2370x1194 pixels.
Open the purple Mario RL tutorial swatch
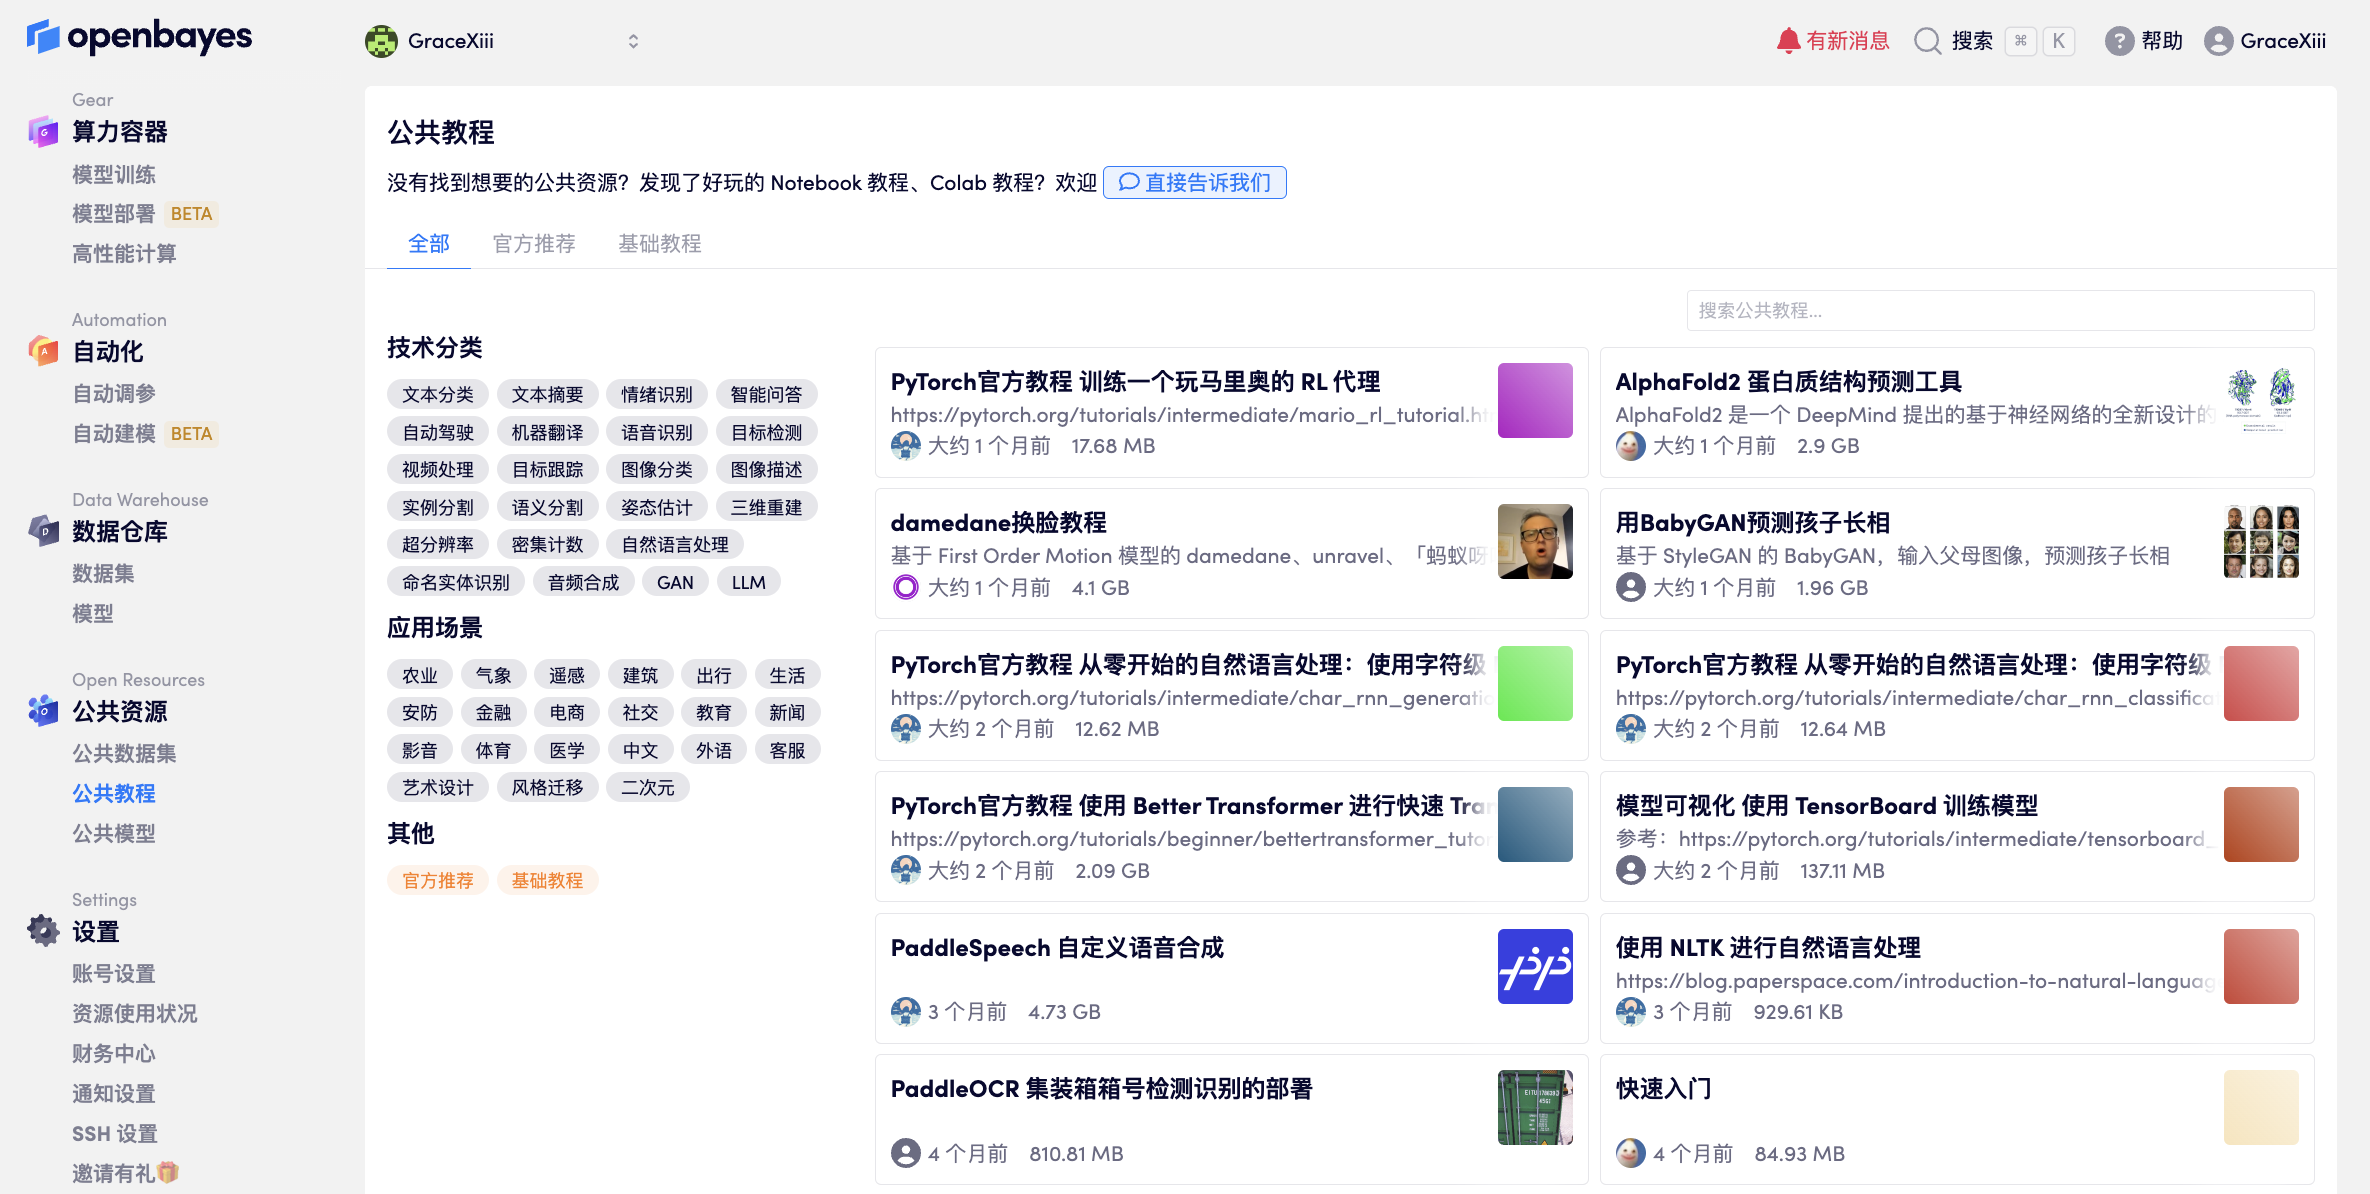click(x=1535, y=400)
